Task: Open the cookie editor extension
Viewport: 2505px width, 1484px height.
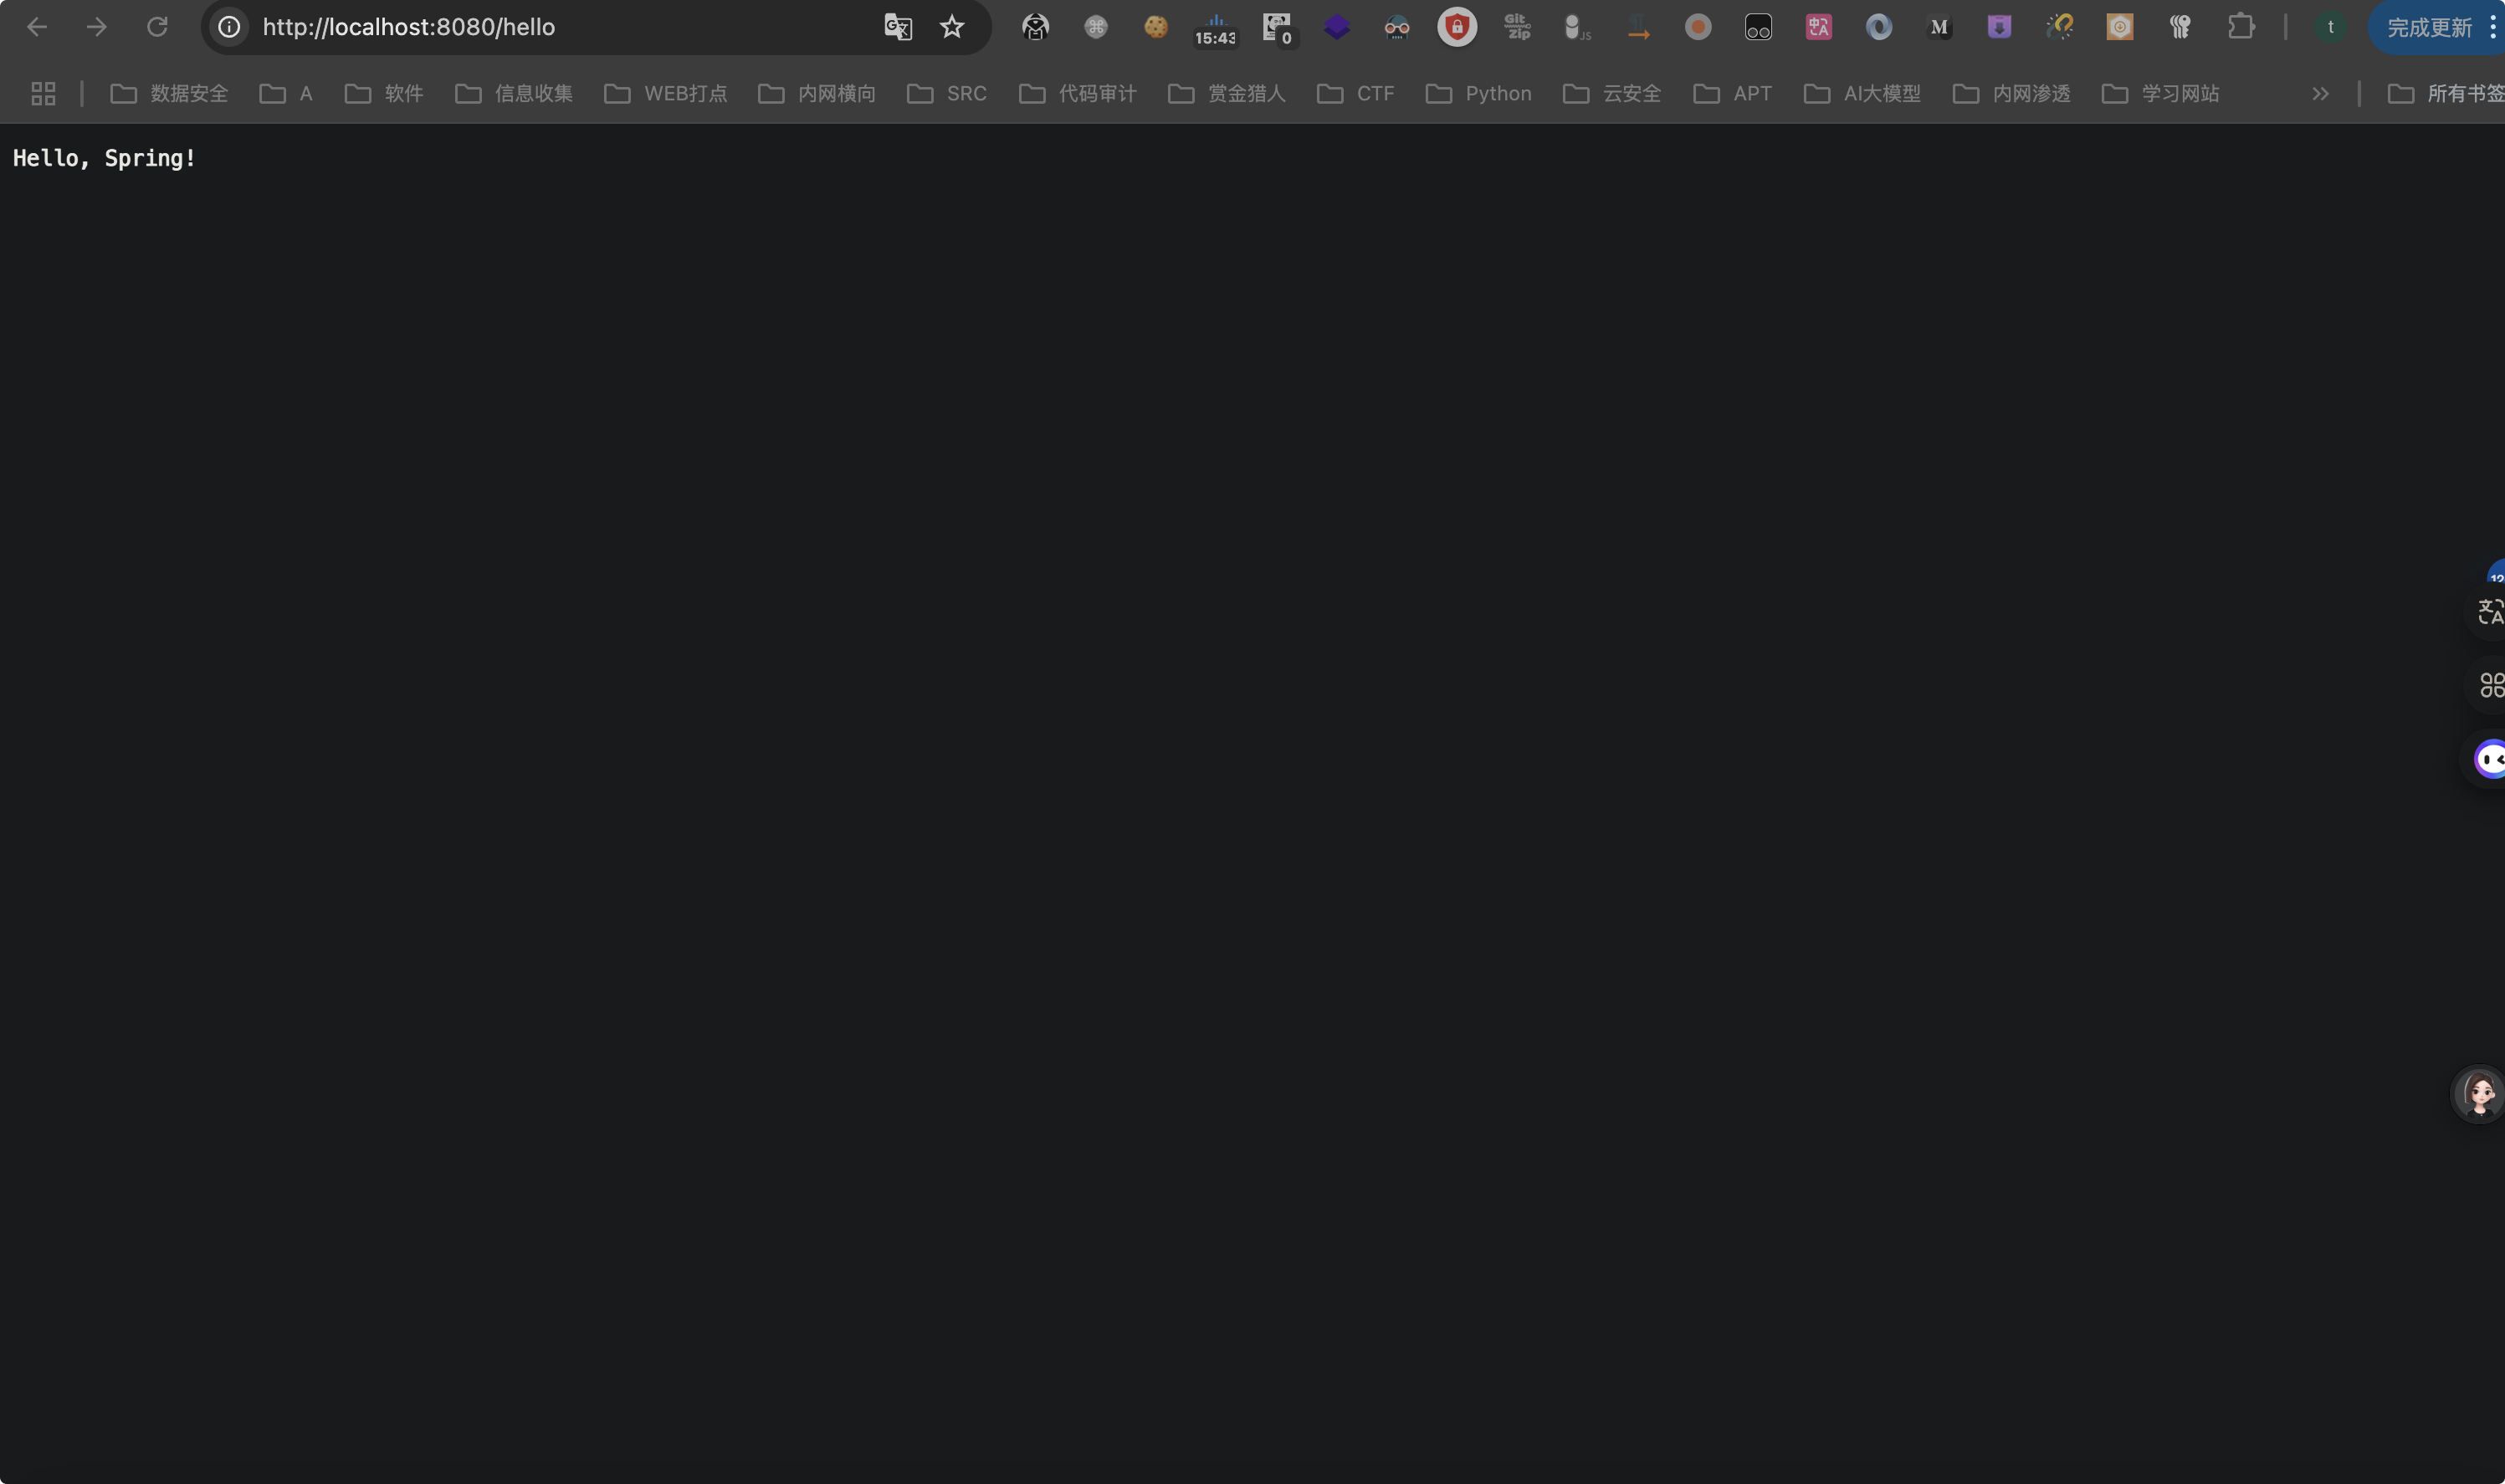Action: (1156, 27)
